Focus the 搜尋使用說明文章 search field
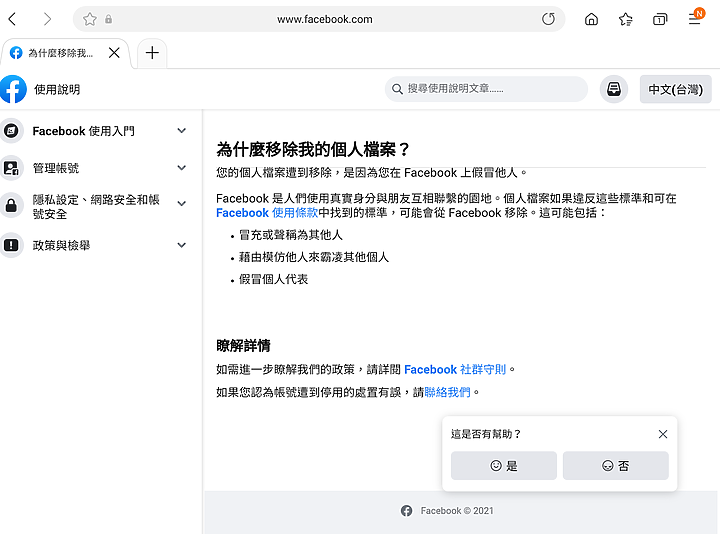The image size is (720, 534). (486, 89)
